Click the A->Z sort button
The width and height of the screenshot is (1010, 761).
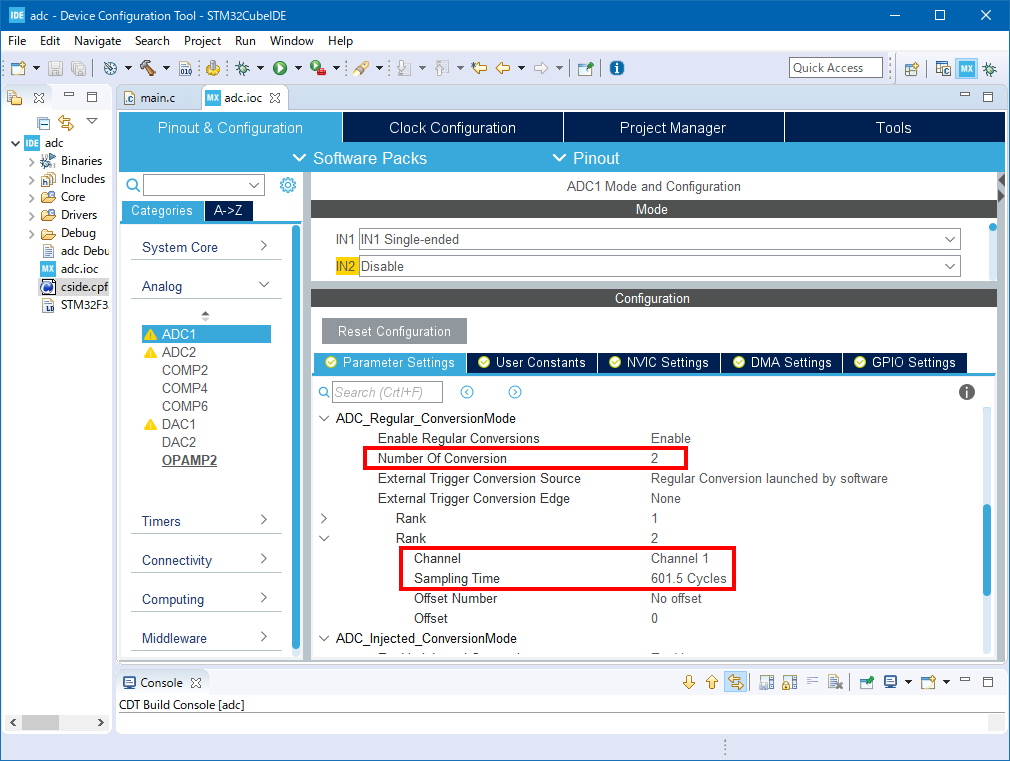pos(229,211)
